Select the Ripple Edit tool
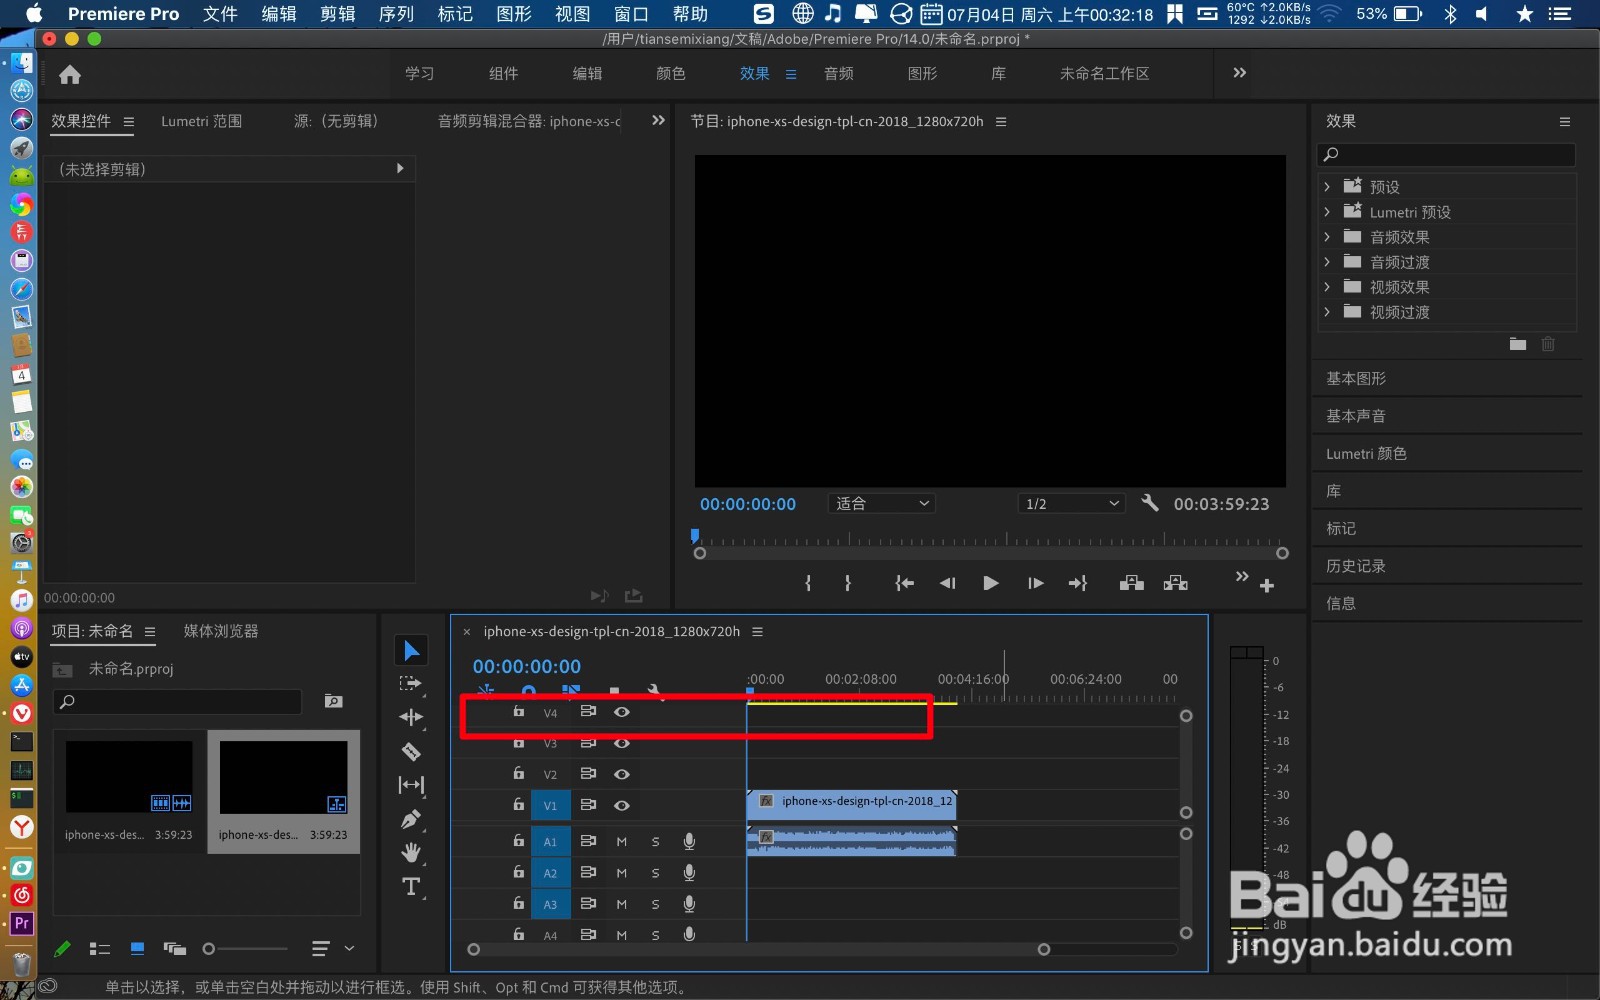Image resolution: width=1600 pixels, height=1000 pixels. (x=411, y=717)
